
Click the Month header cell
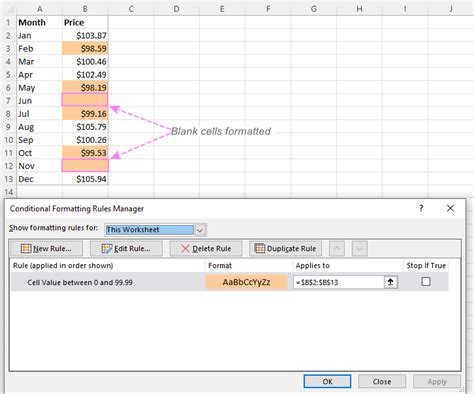coord(39,22)
